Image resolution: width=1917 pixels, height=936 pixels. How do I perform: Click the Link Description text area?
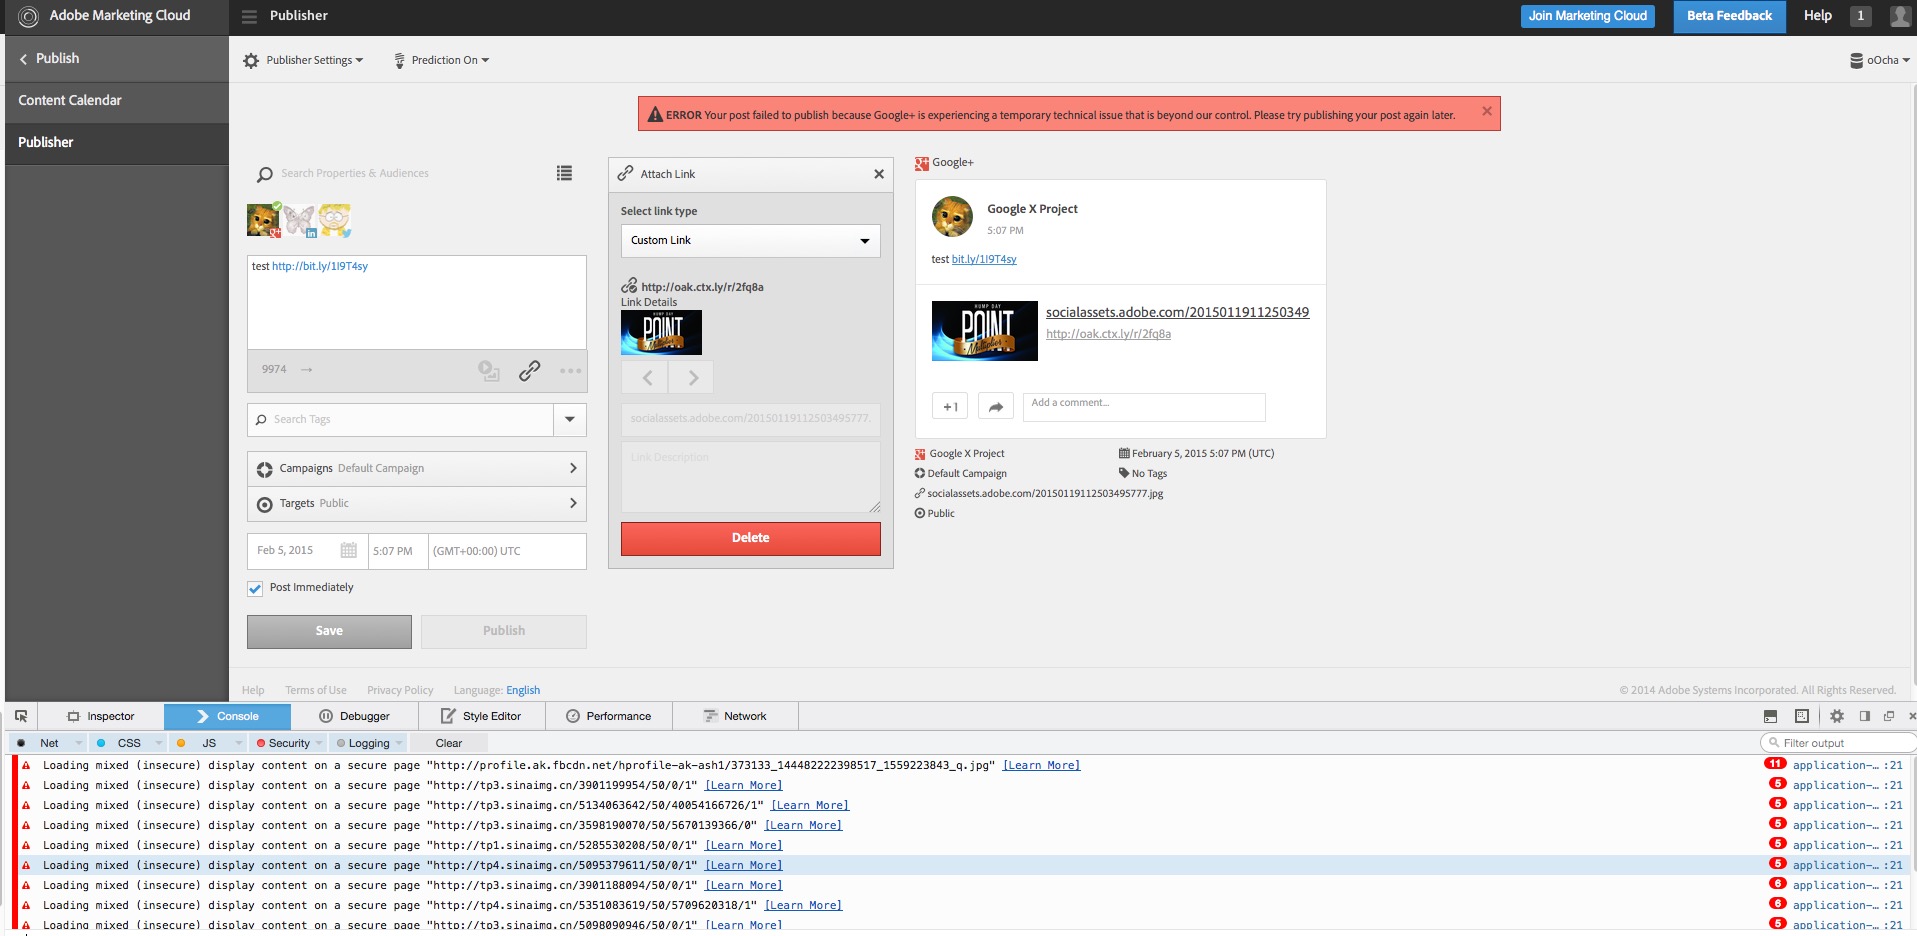pyautogui.click(x=750, y=477)
